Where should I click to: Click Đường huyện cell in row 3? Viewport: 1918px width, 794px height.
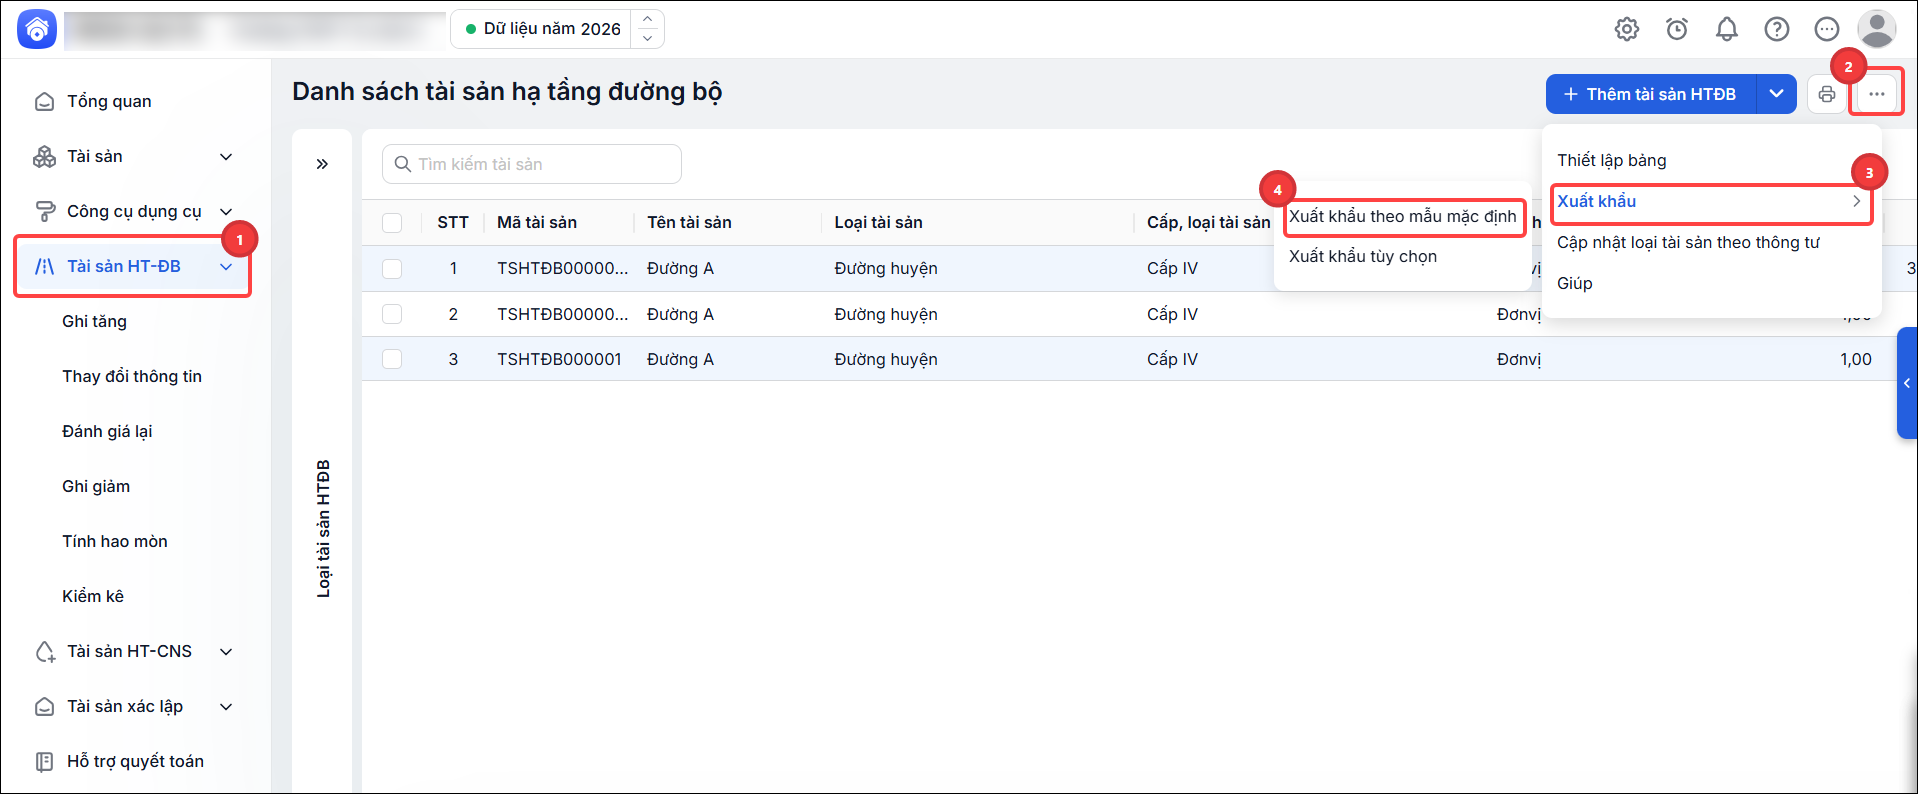click(886, 359)
